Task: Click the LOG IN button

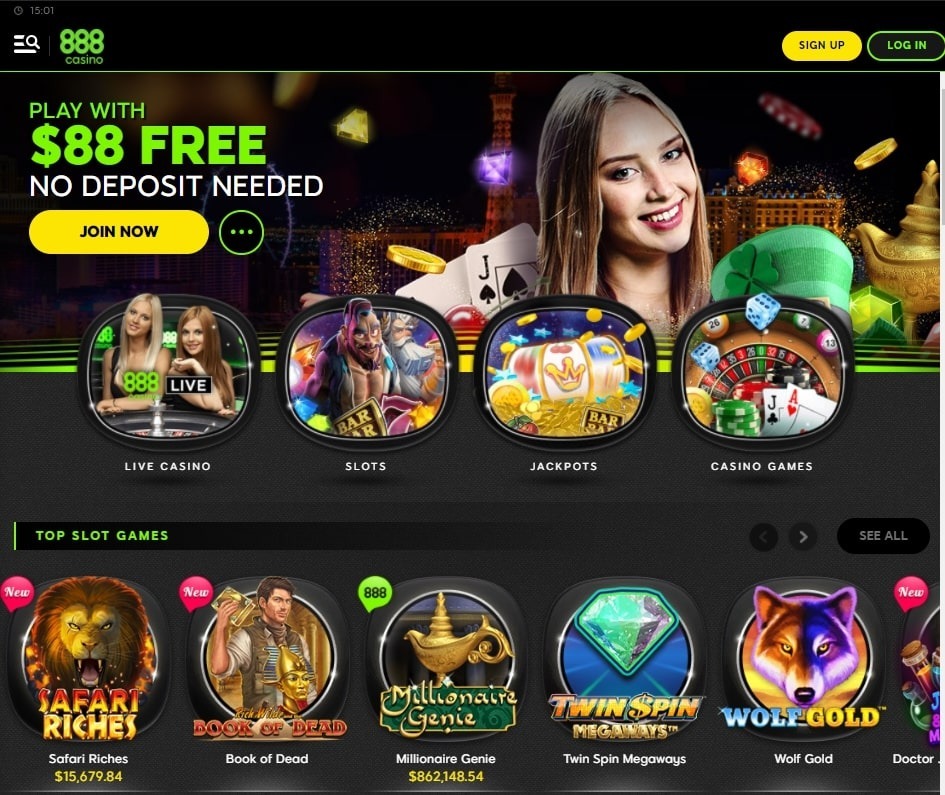Action: point(906,45)
